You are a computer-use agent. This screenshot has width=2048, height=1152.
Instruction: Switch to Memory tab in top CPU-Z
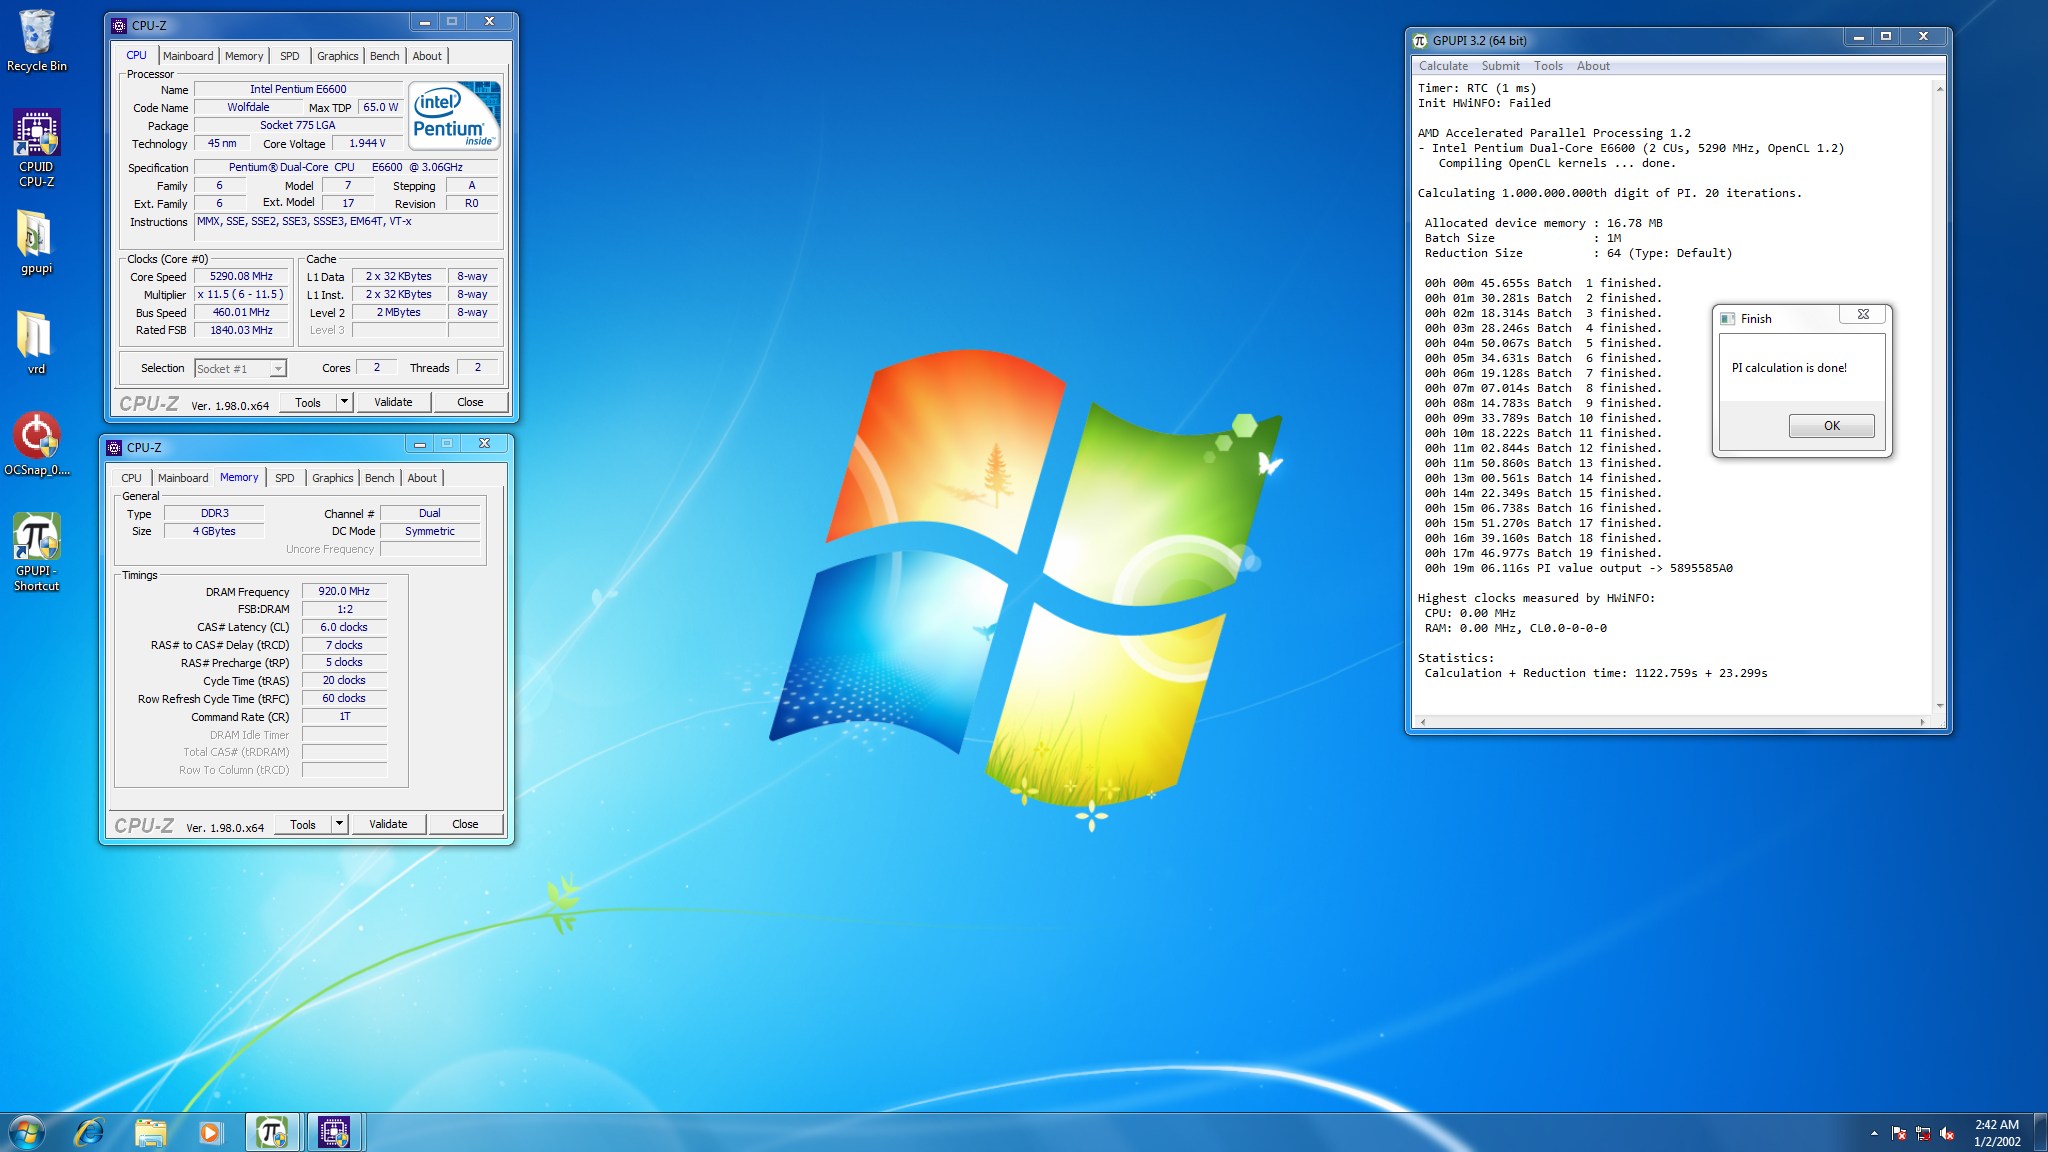tap(244, 56)
